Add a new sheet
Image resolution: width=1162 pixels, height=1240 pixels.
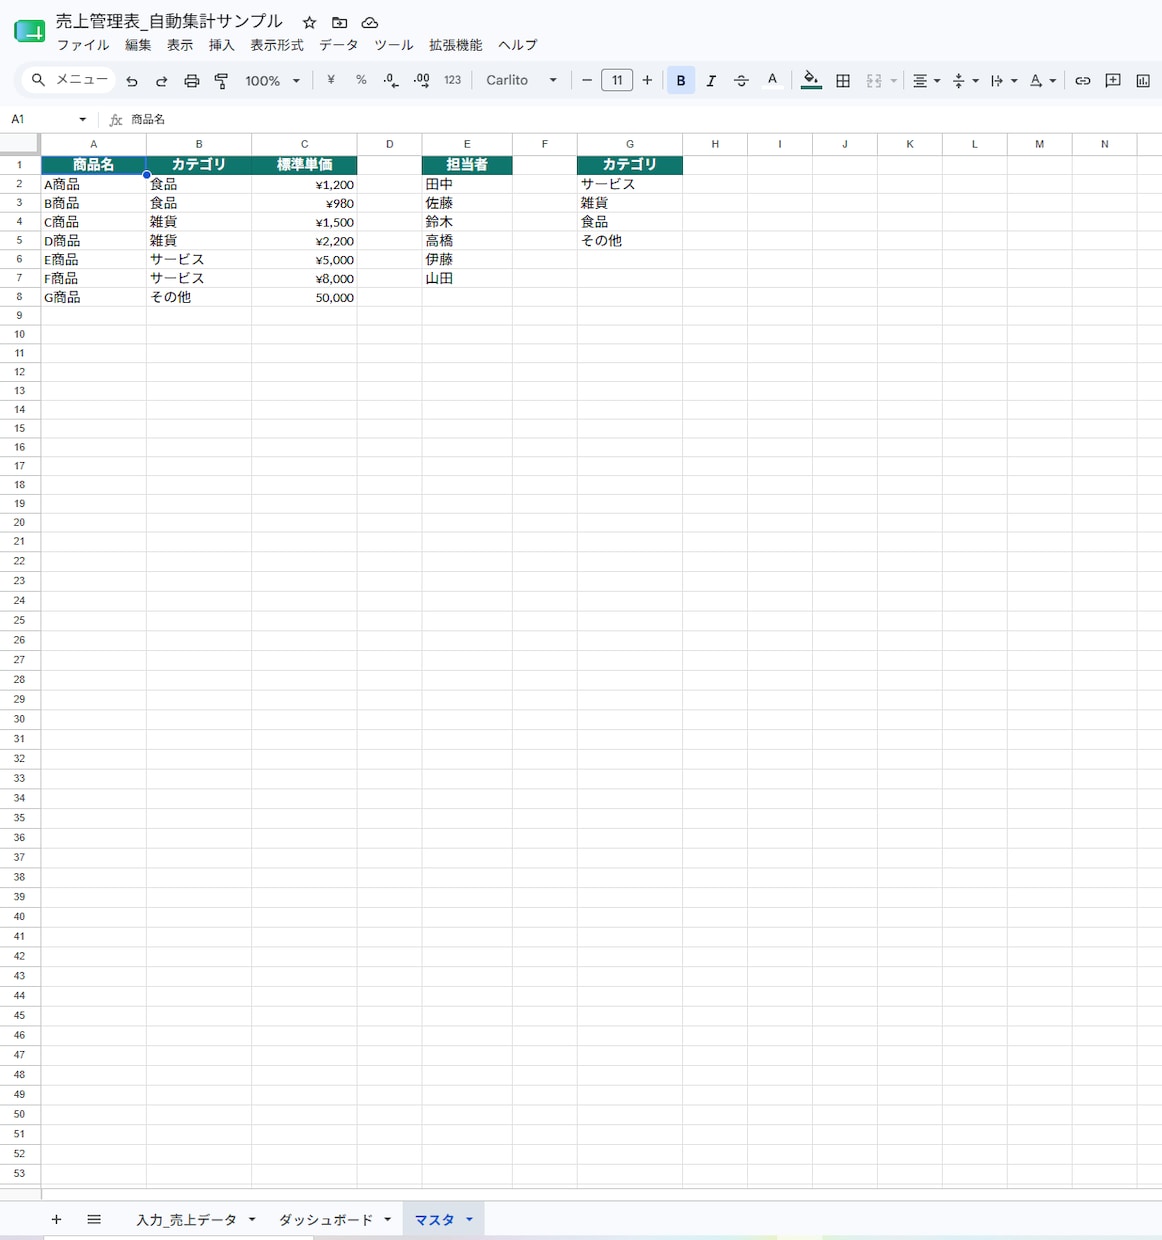tap(56, 1219)
